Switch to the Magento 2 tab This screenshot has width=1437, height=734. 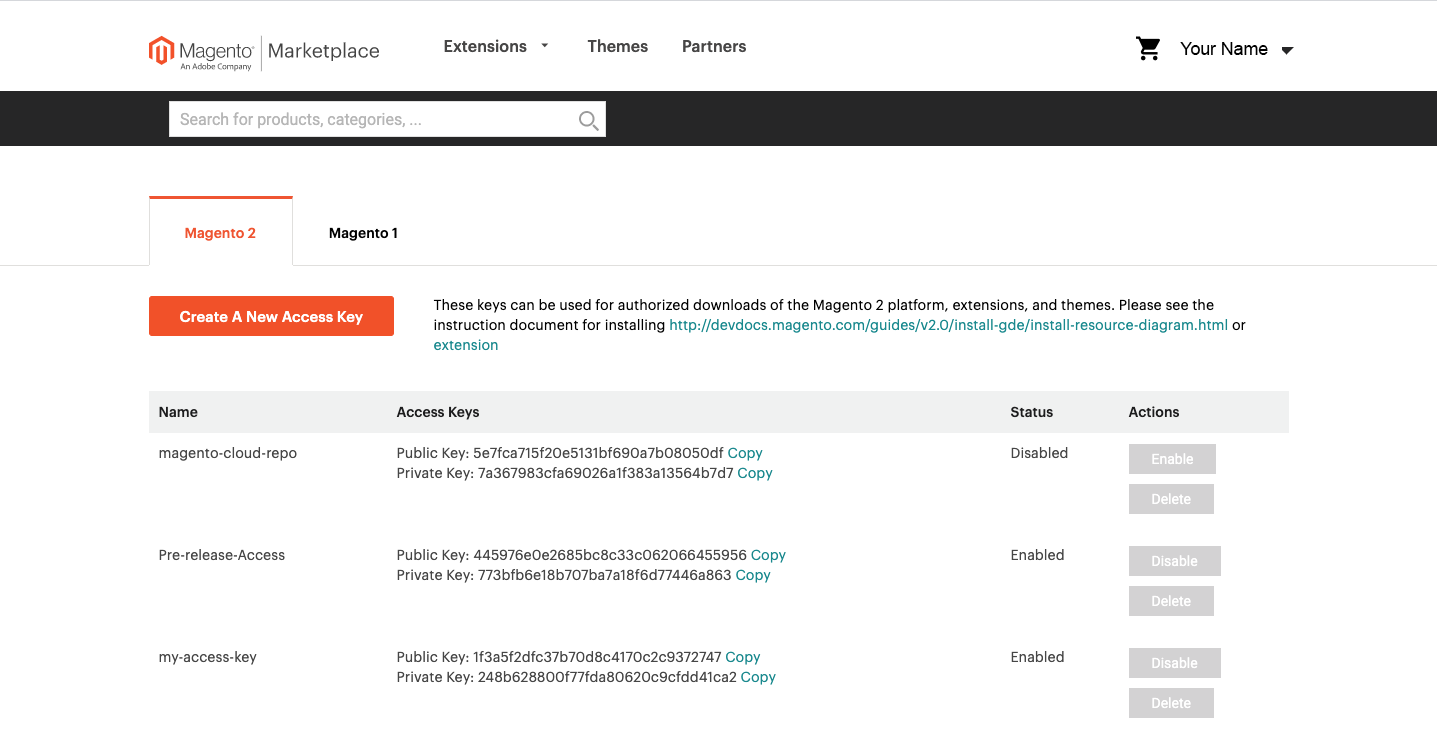[x=220, y=232]
